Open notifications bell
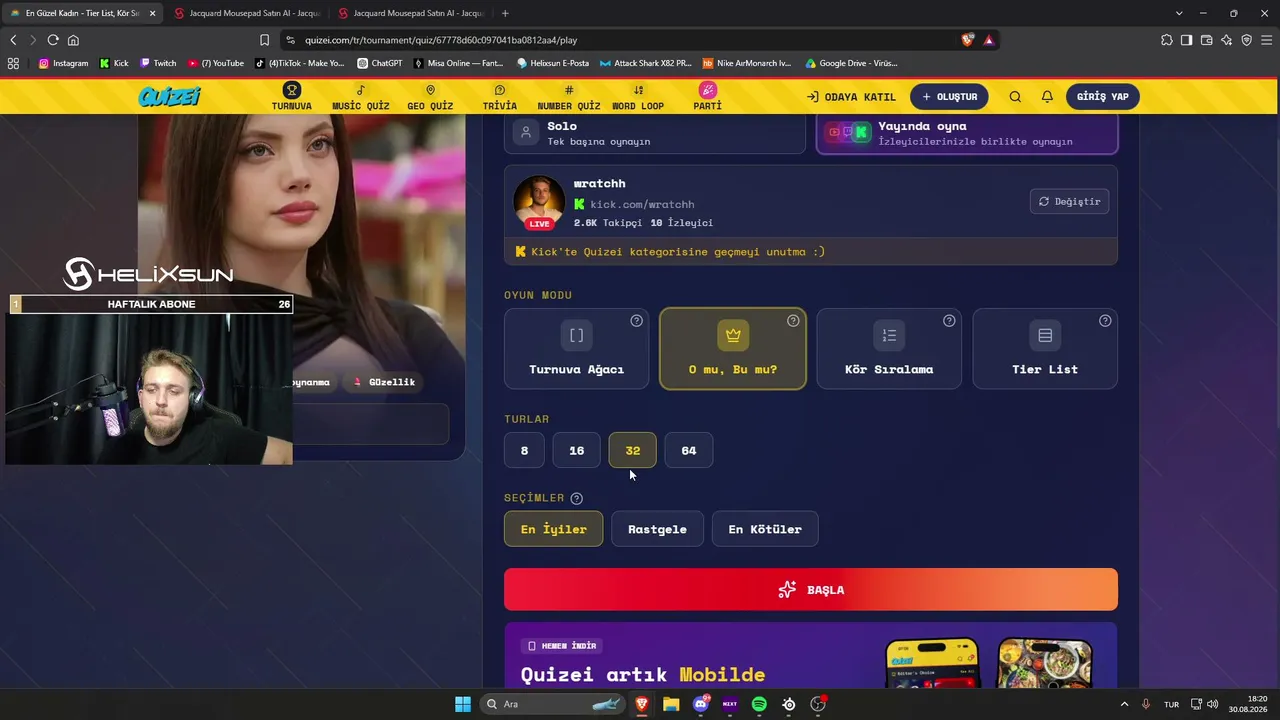Image resolution: width=1280 pixels, height=720 pixels. [1047, 97]
